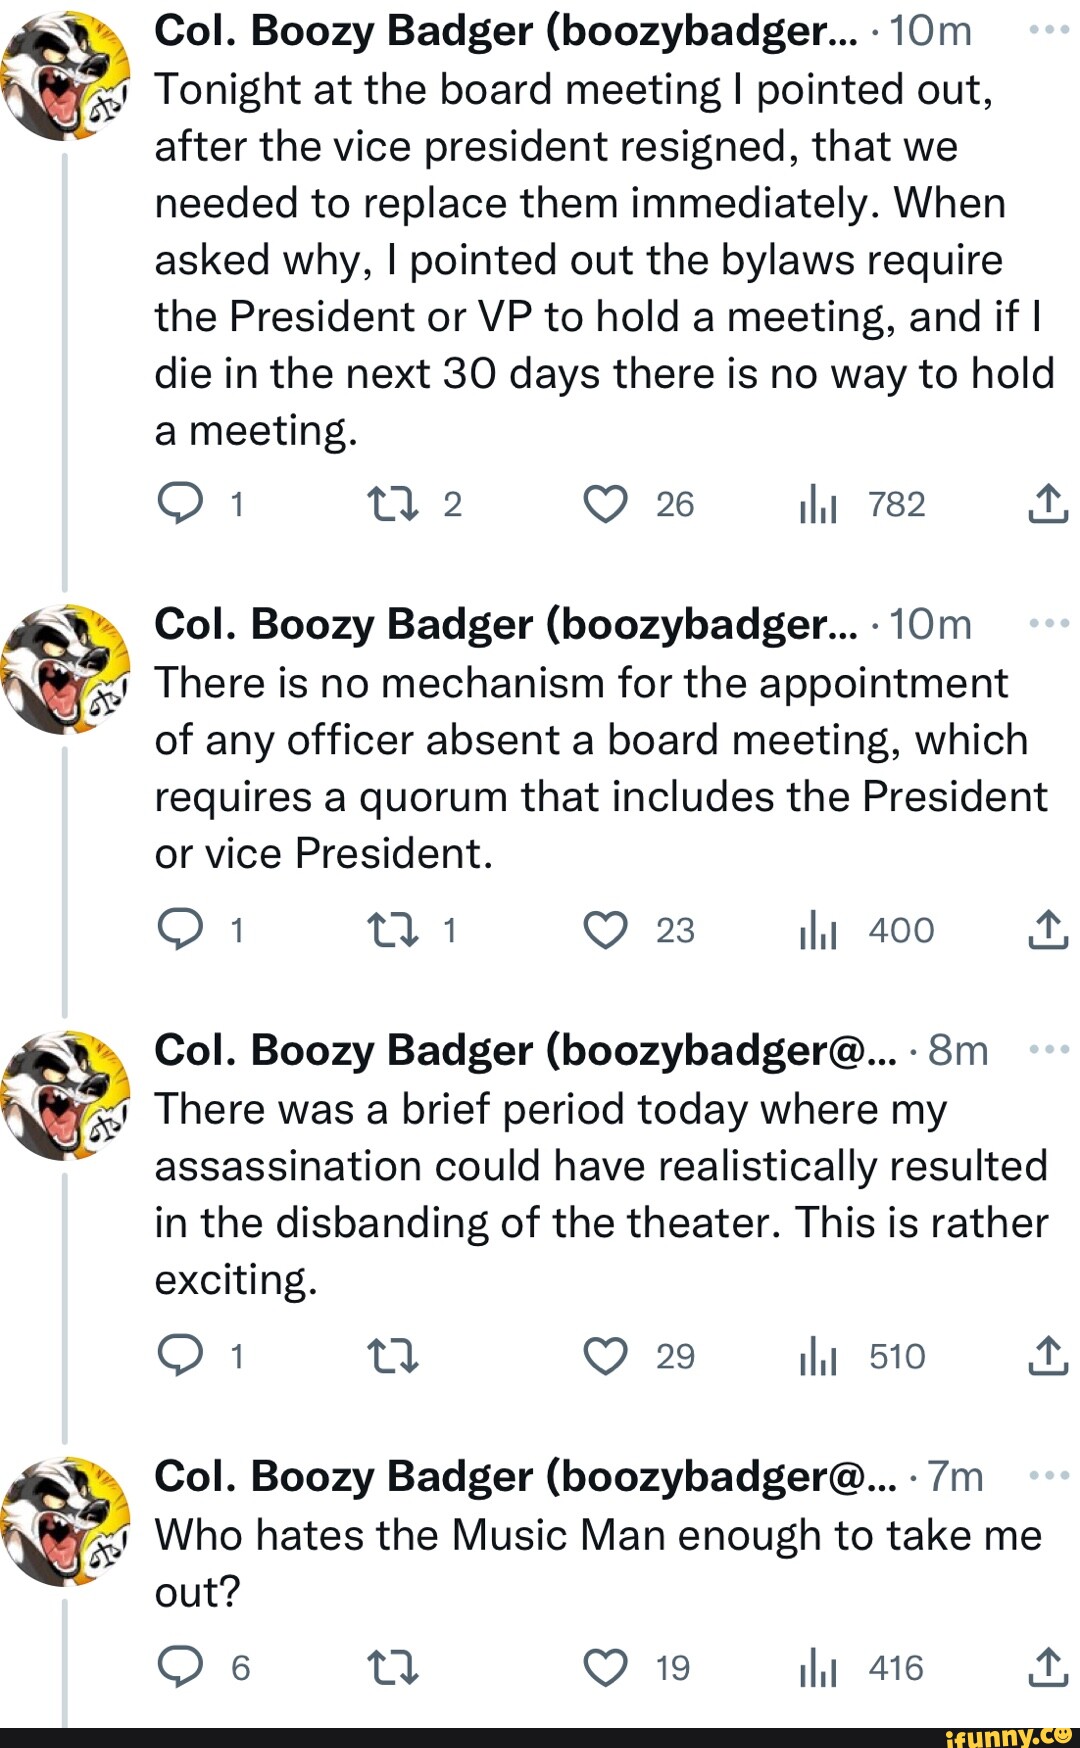The width and height of the screenshot is (1080, 1748).
Task: Like the tweet about disbanding the theater
Action: pos(606,1356)
